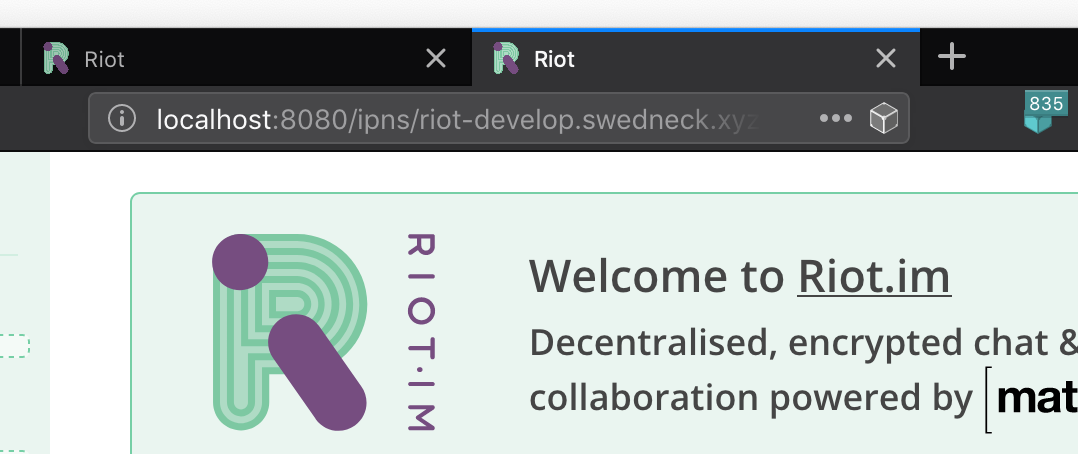Click the dashed placeholder box in left panel
Viewport: 1078px width, 454px height.
coord(14,346)
